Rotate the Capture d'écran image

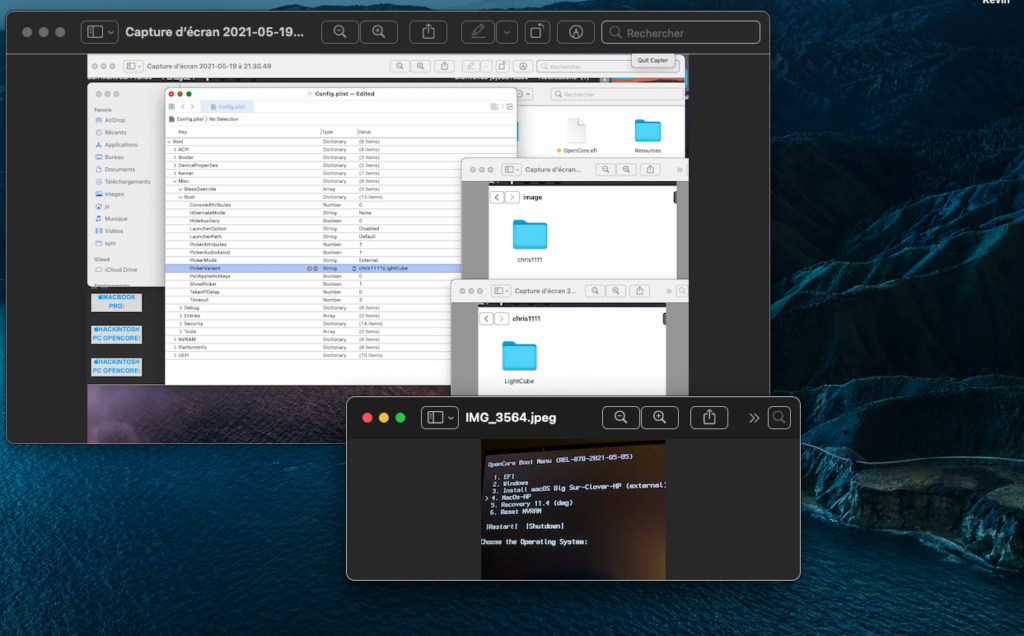(536, 32)
